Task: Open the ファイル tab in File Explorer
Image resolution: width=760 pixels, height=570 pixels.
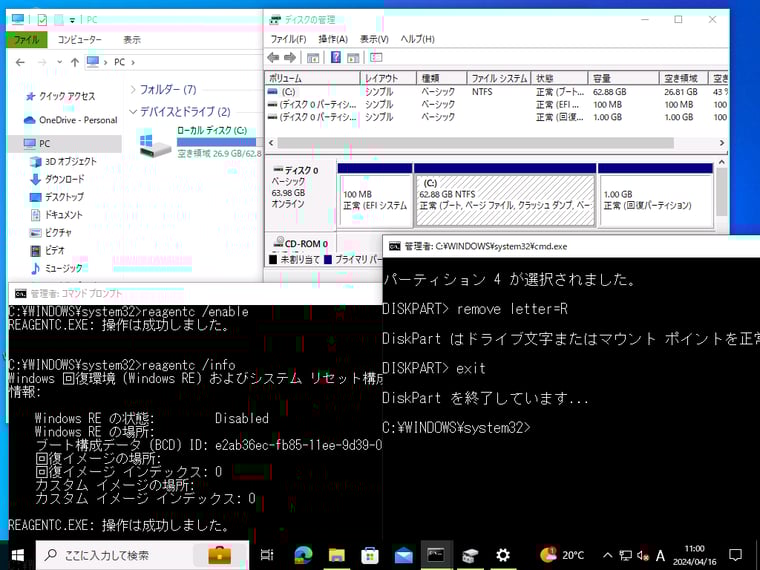Action: 27,40
